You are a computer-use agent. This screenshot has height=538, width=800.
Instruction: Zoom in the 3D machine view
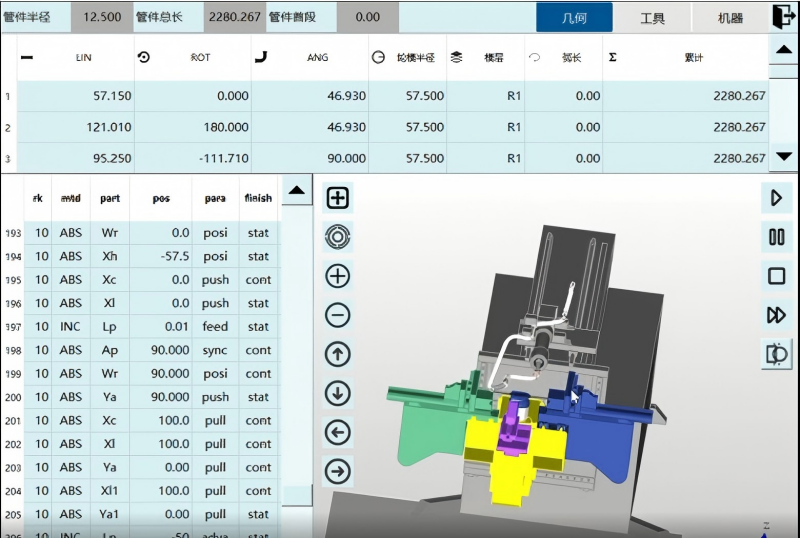pyautogui.click(x=338, y=276)
